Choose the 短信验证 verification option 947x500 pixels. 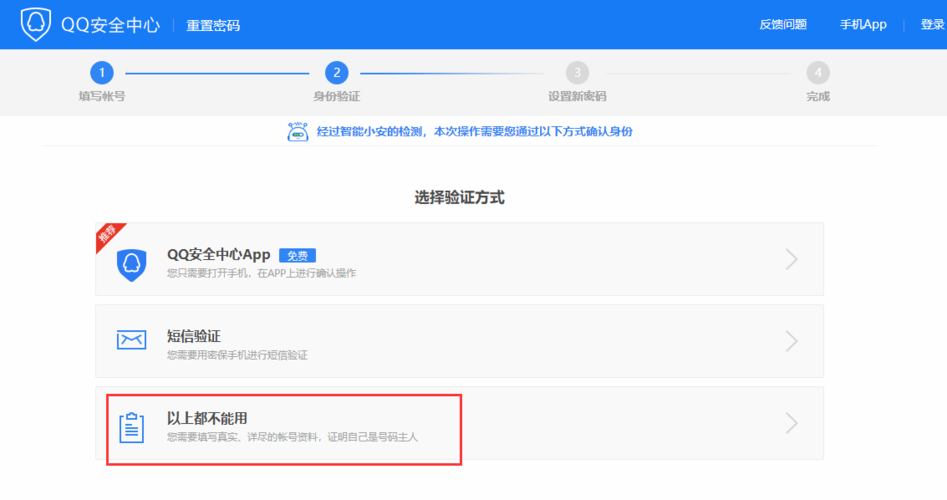459,341
